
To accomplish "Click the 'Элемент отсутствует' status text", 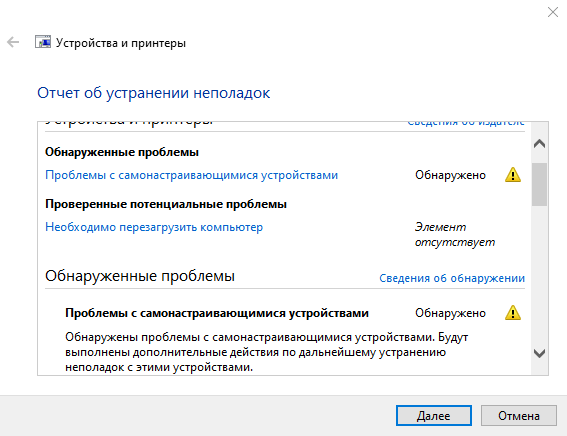I will [x=455, y=234].
